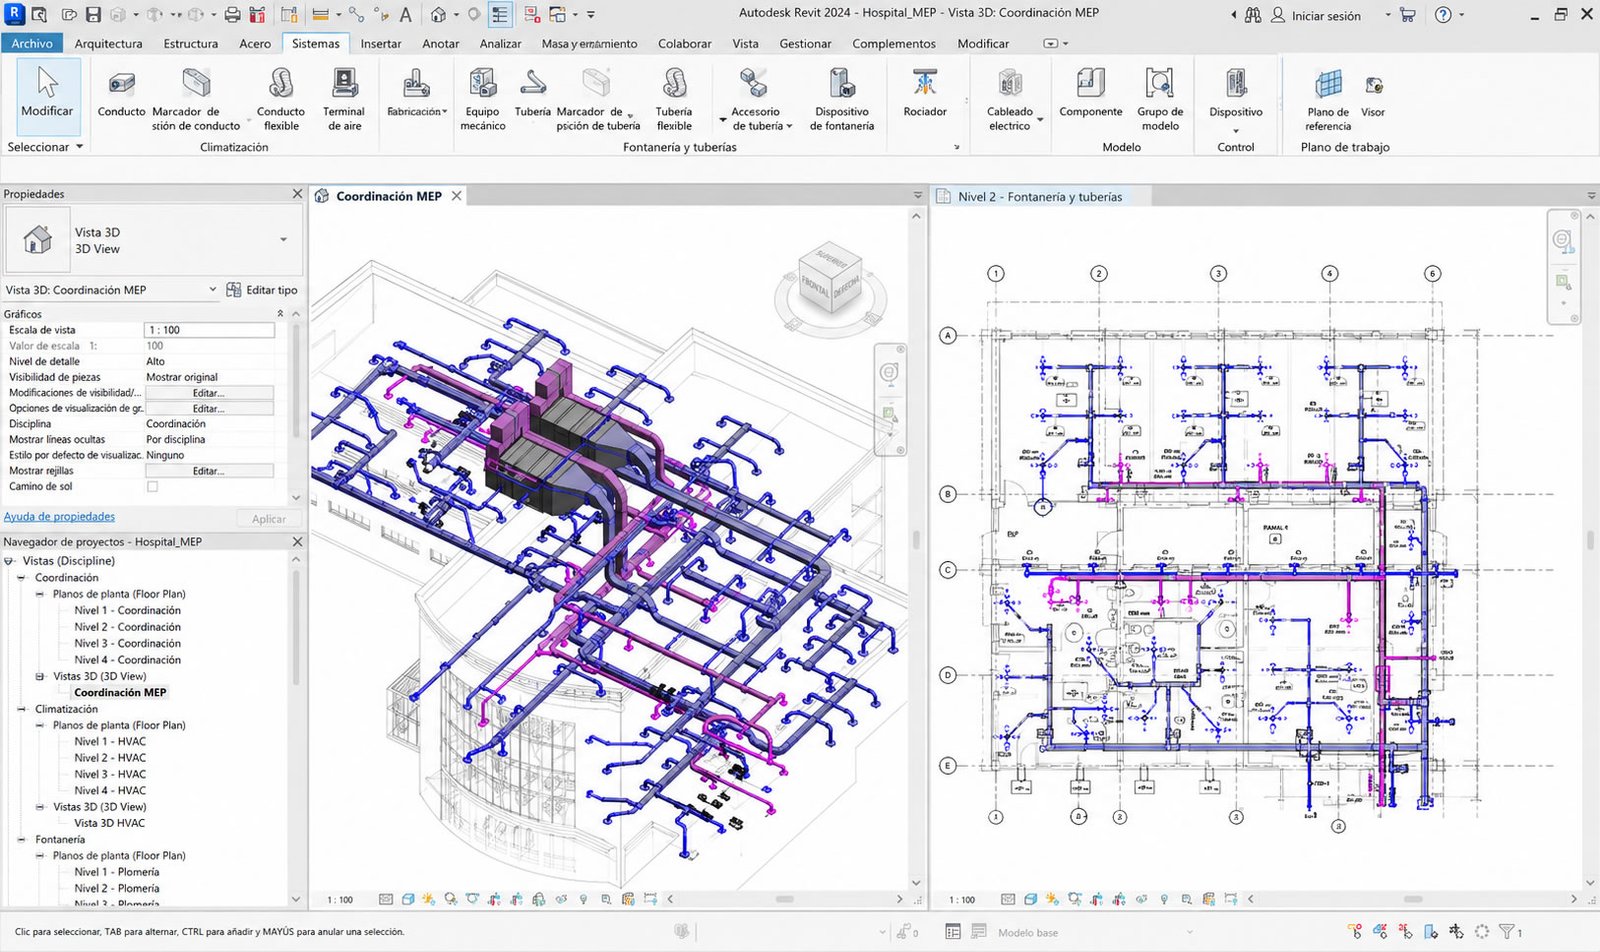Select the Equipo mecánico tool
Image resolution: width=1600 pixels, height=952 pixels.
pos(483,99)
